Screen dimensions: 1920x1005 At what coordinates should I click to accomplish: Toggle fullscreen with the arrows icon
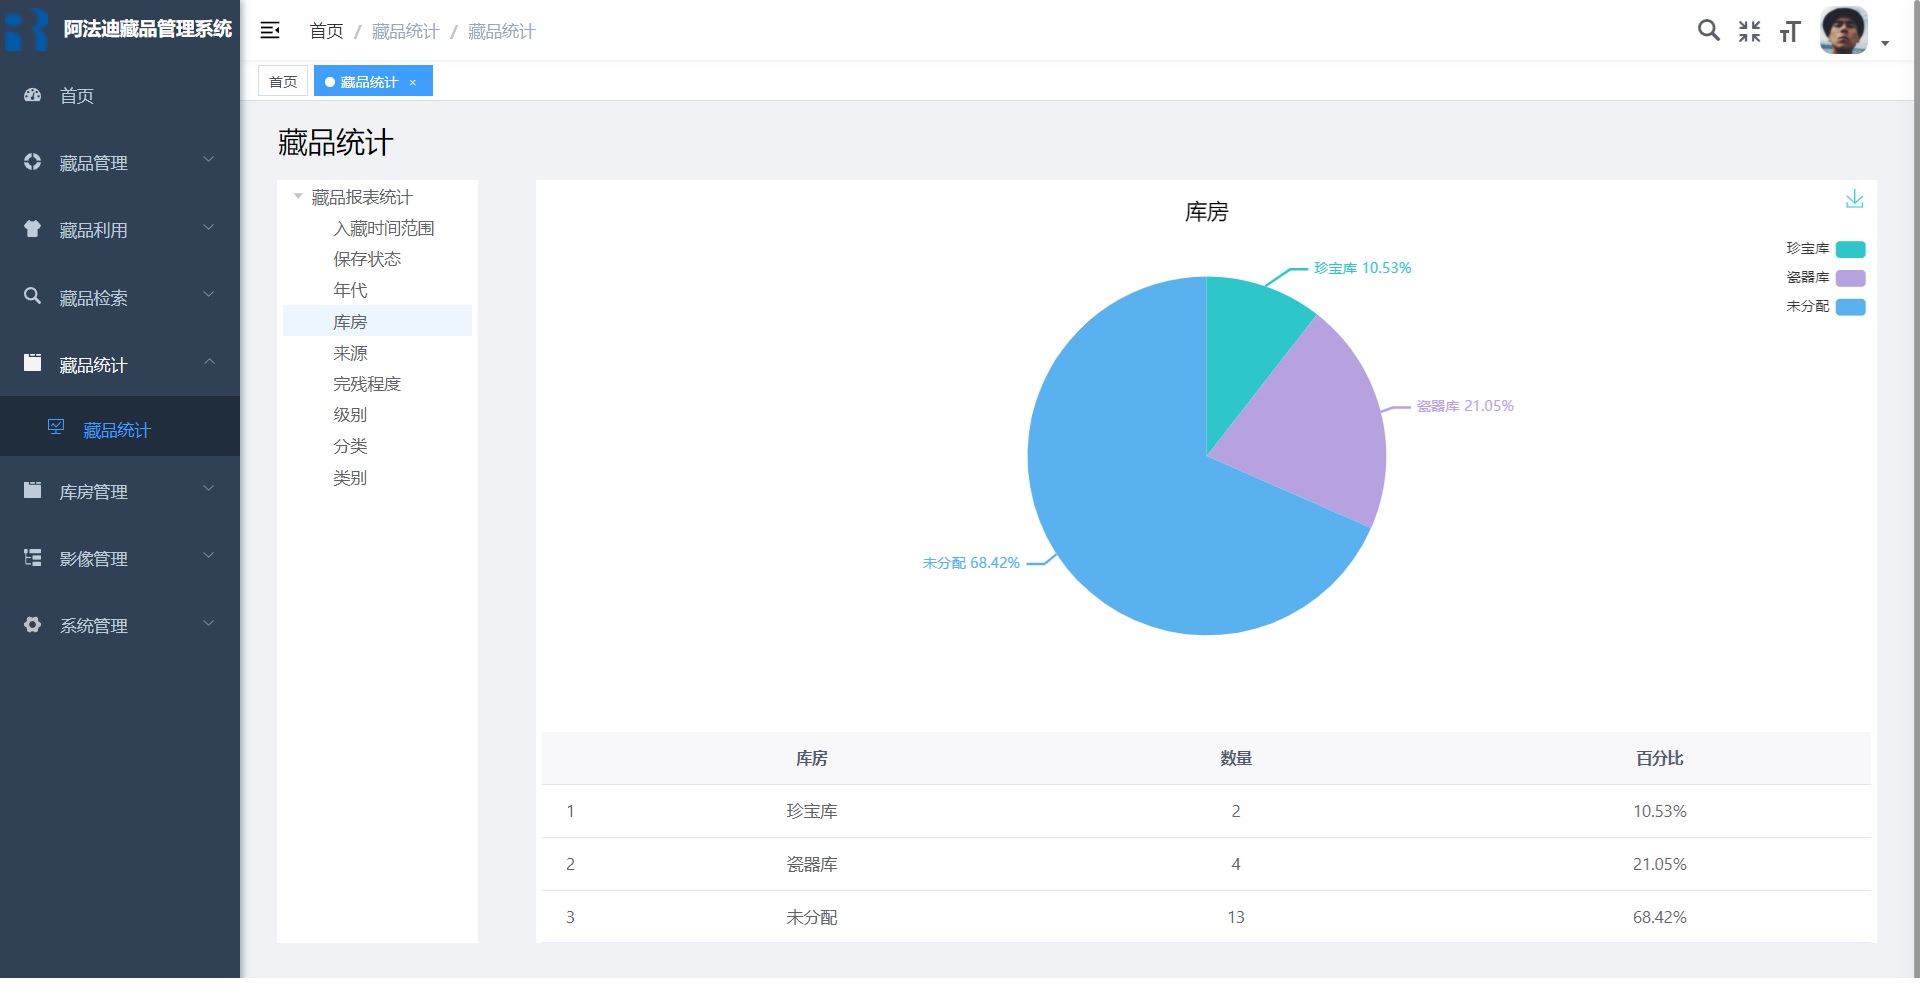coord(1749,32)
